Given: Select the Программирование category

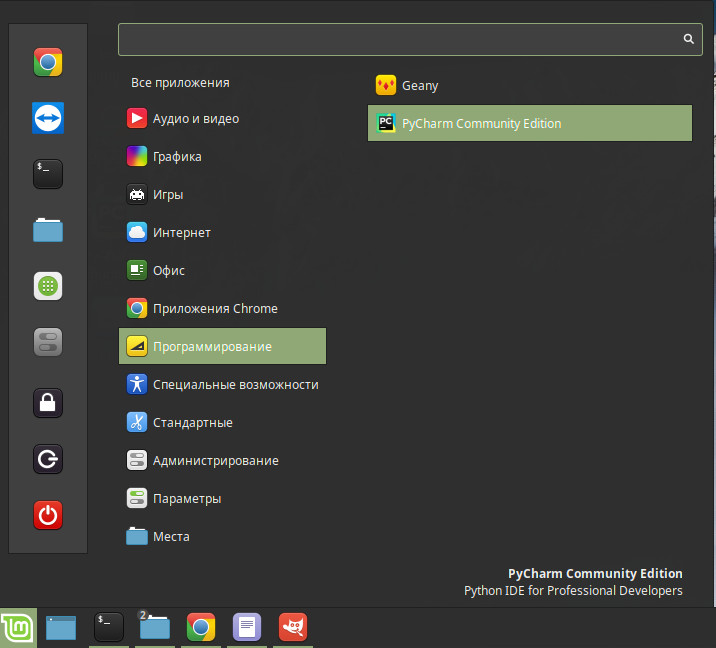Looking at the screenshot, I should [222, 346].
